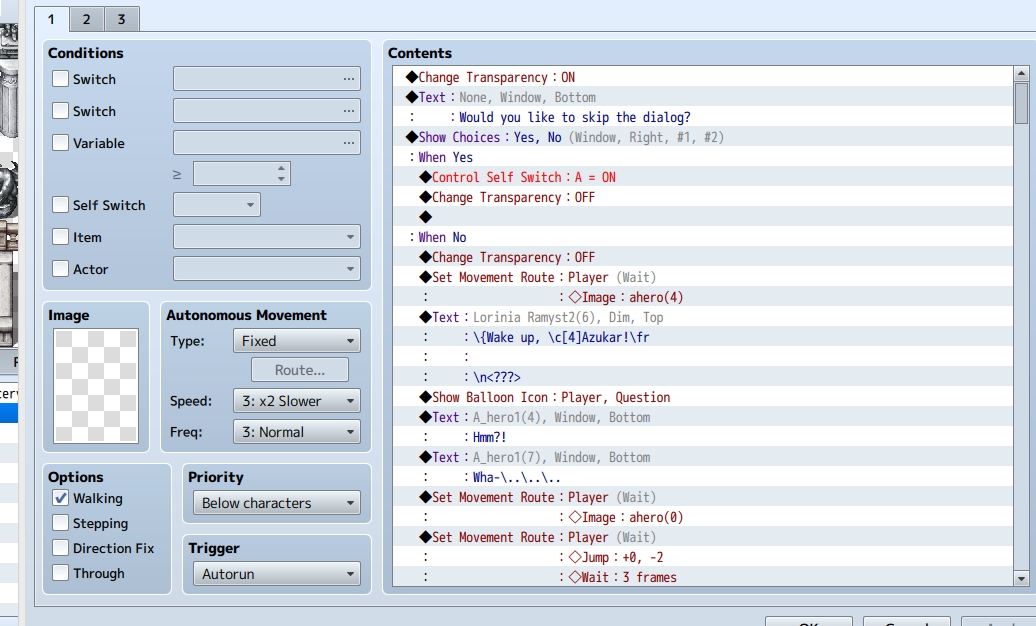Viewport: 1036px width, 626px height.
Task: Open Variable selector ellipsis button
Action: click(x=348, y=143)
